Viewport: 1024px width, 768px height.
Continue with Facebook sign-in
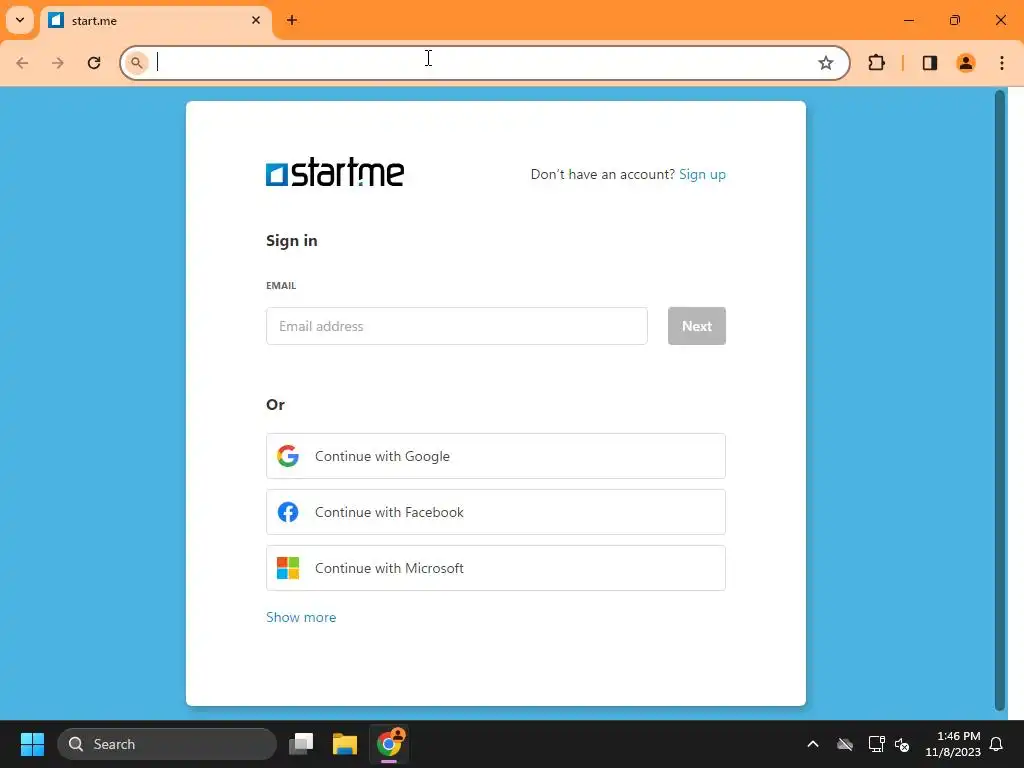pos(496,512)
